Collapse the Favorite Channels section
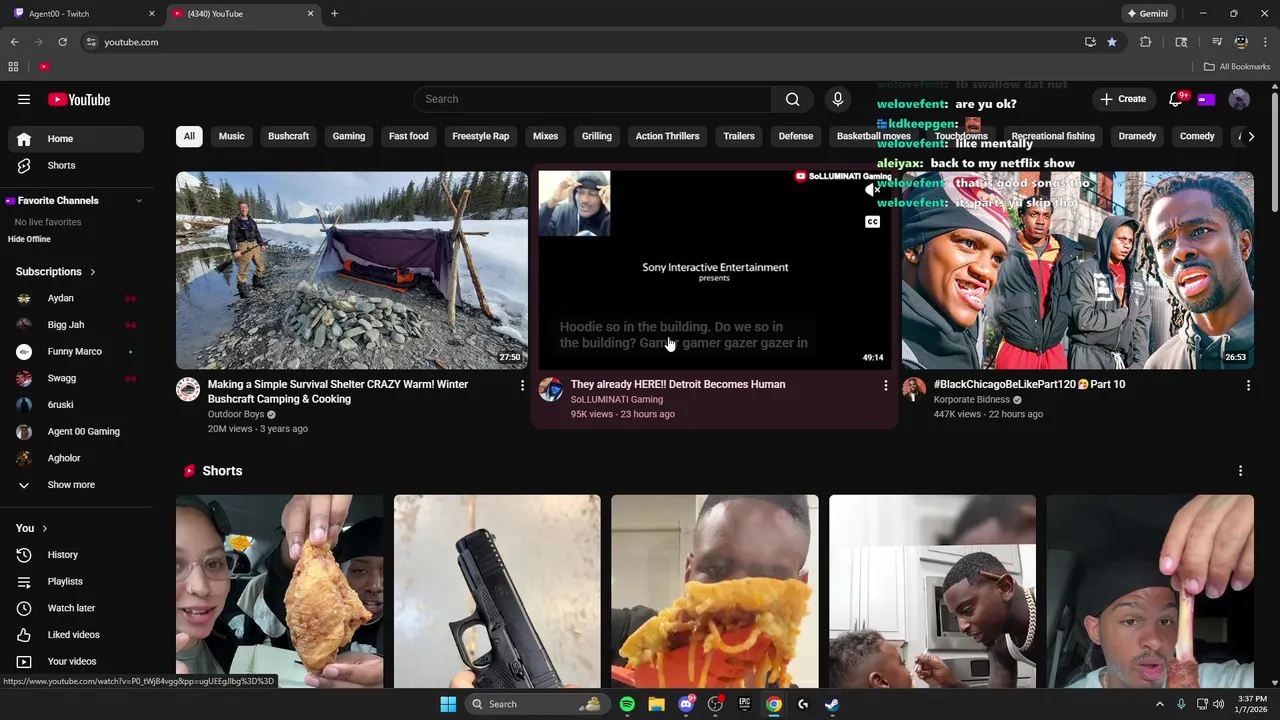The image size is (1280, 720). [139, 201]
